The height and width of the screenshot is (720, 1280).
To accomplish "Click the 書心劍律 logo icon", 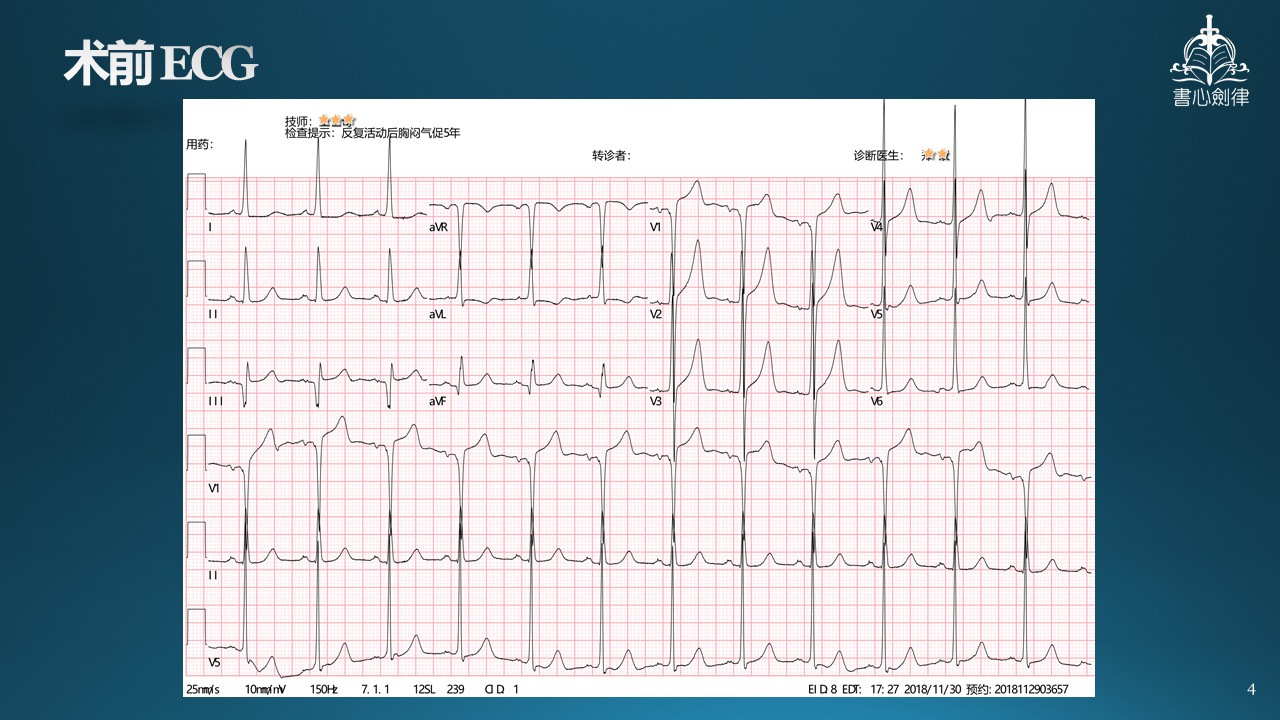I will 1211,61.
